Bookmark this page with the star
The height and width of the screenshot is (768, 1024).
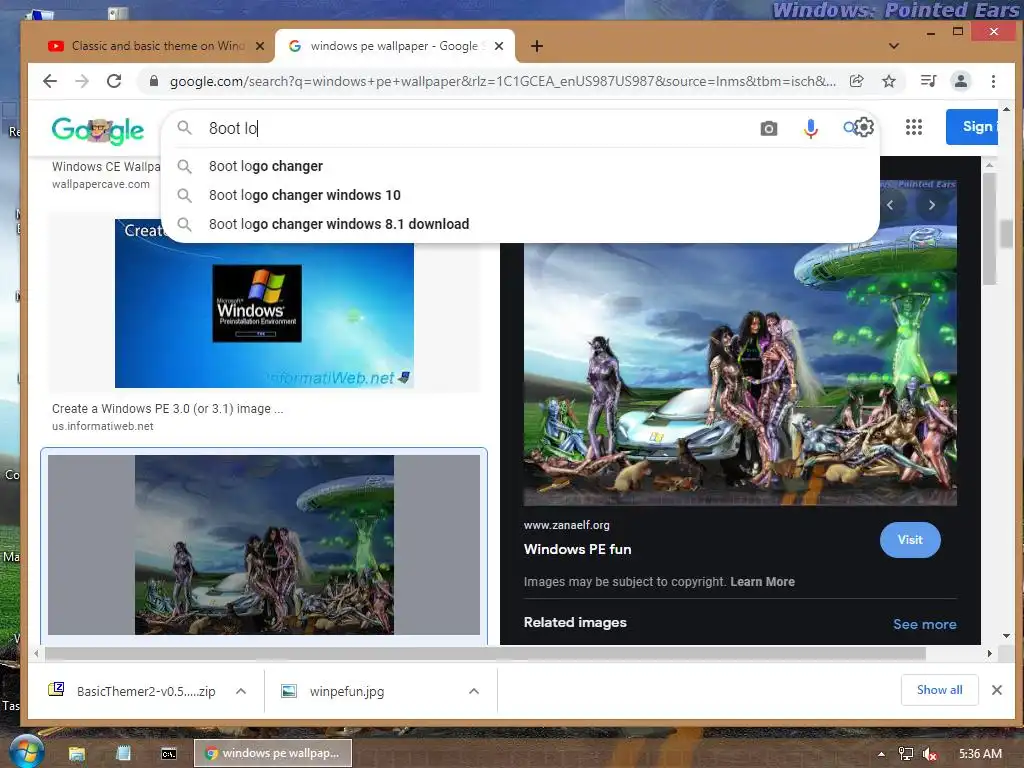tap(889, 81)
